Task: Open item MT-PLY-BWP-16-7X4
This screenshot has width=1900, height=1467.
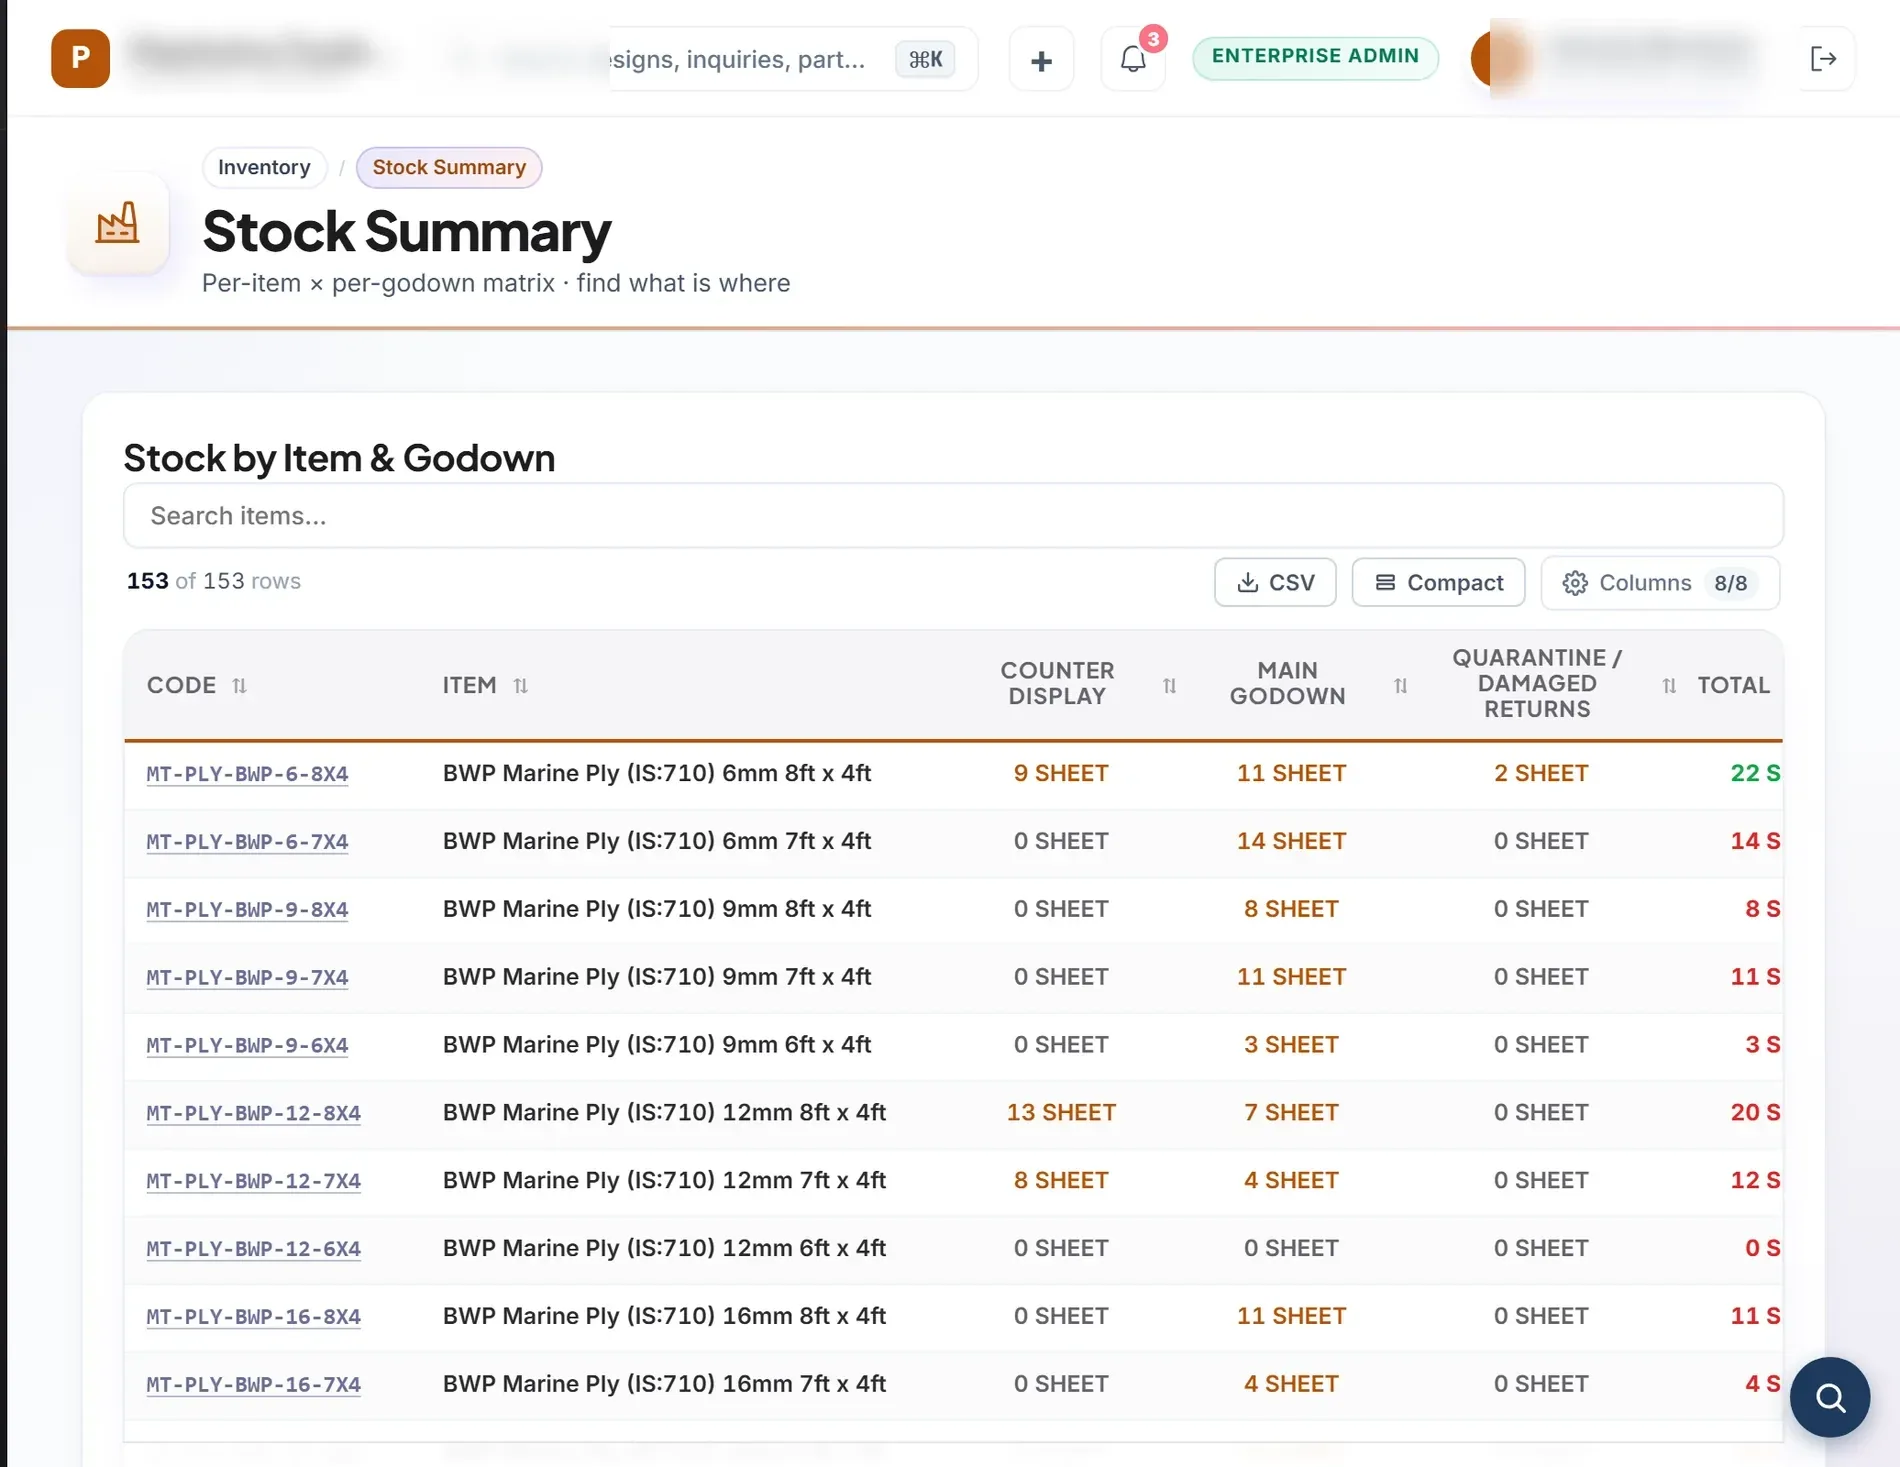Action: pos(253,1385)
